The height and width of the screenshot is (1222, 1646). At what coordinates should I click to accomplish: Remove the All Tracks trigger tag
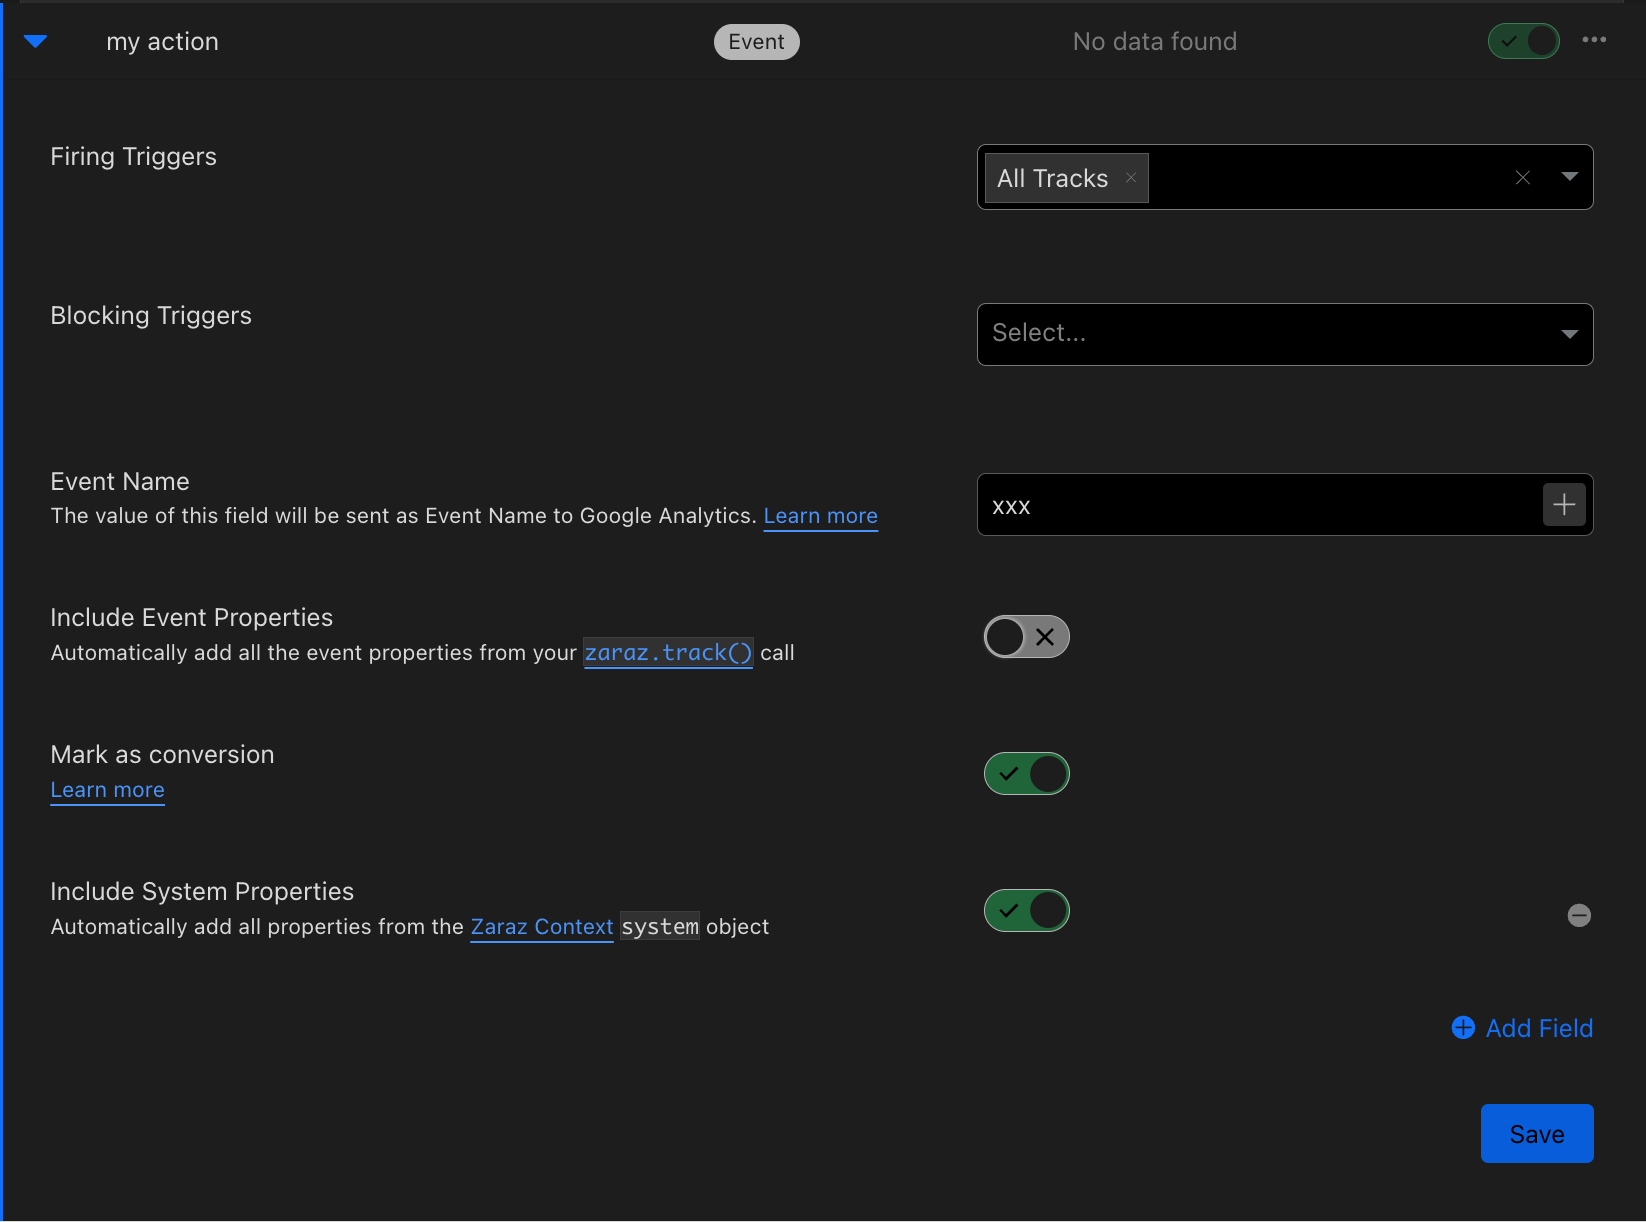click(1131, 178)
